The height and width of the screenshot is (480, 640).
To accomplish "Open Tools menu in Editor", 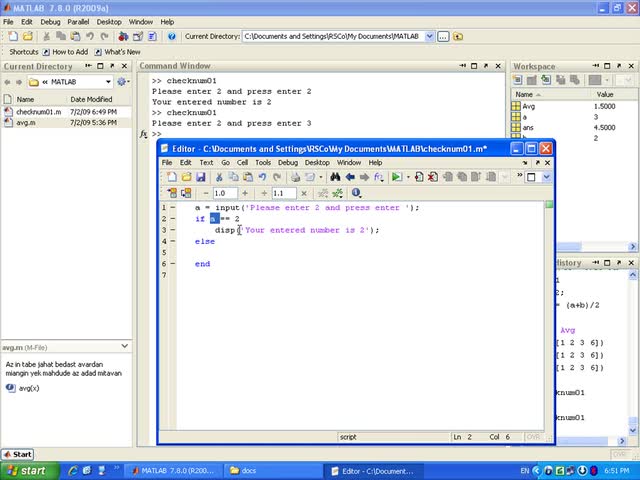I will click(263, 162).
